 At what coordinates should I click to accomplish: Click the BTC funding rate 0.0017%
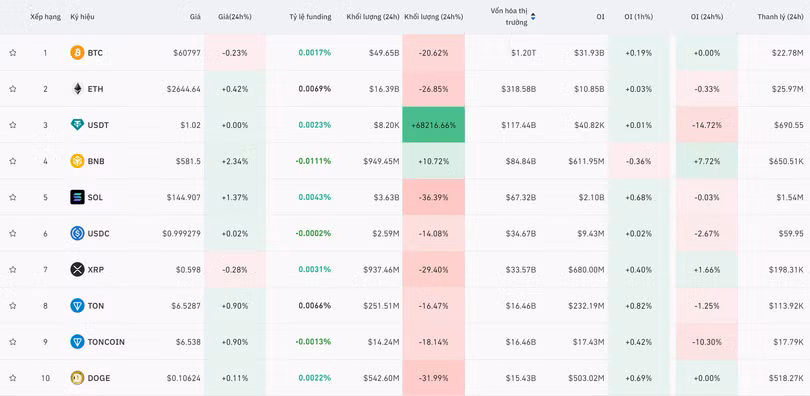point(315,53)
